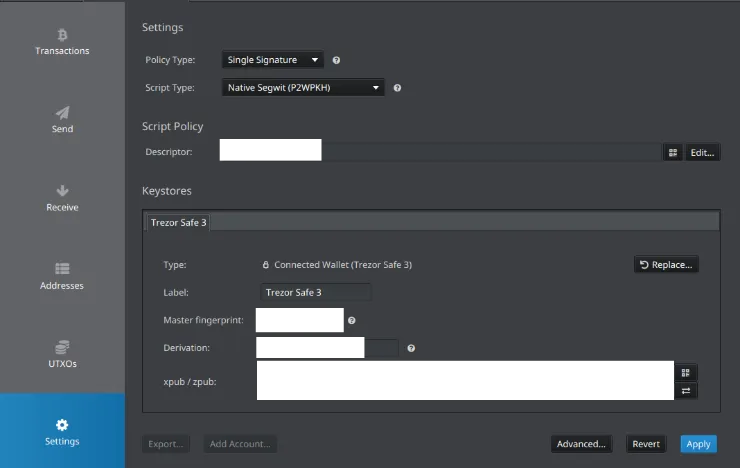The height and width of the screenshot is (468, 740).
Task: Click the Replace... keystore button
Action: [666, 265]
